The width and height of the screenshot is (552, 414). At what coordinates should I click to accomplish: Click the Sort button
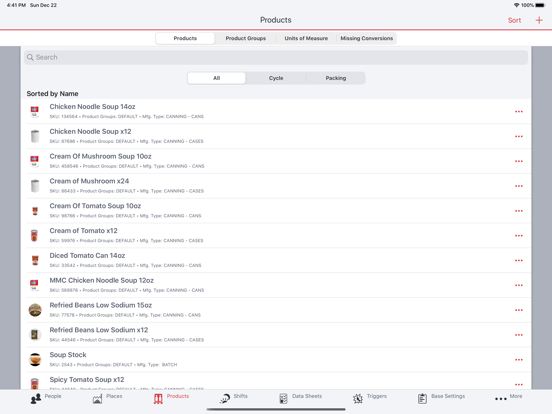coord(514,20)
